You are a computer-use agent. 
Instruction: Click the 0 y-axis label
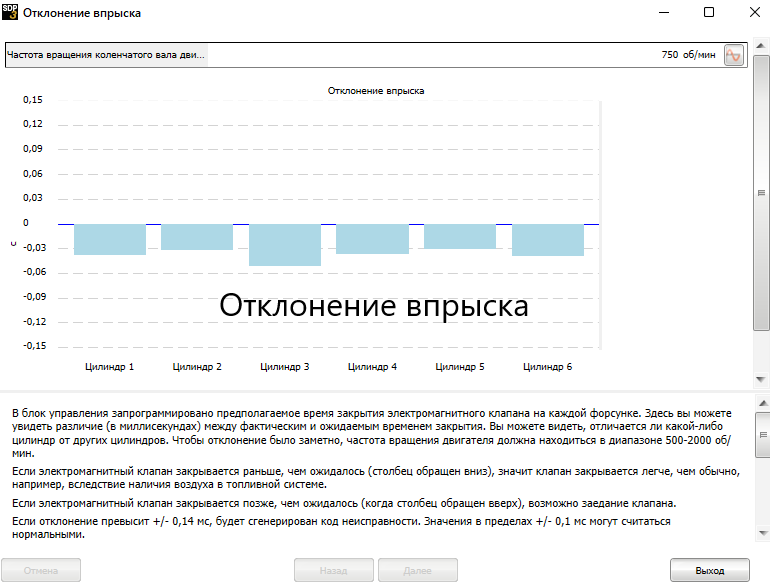pos(26,222)
